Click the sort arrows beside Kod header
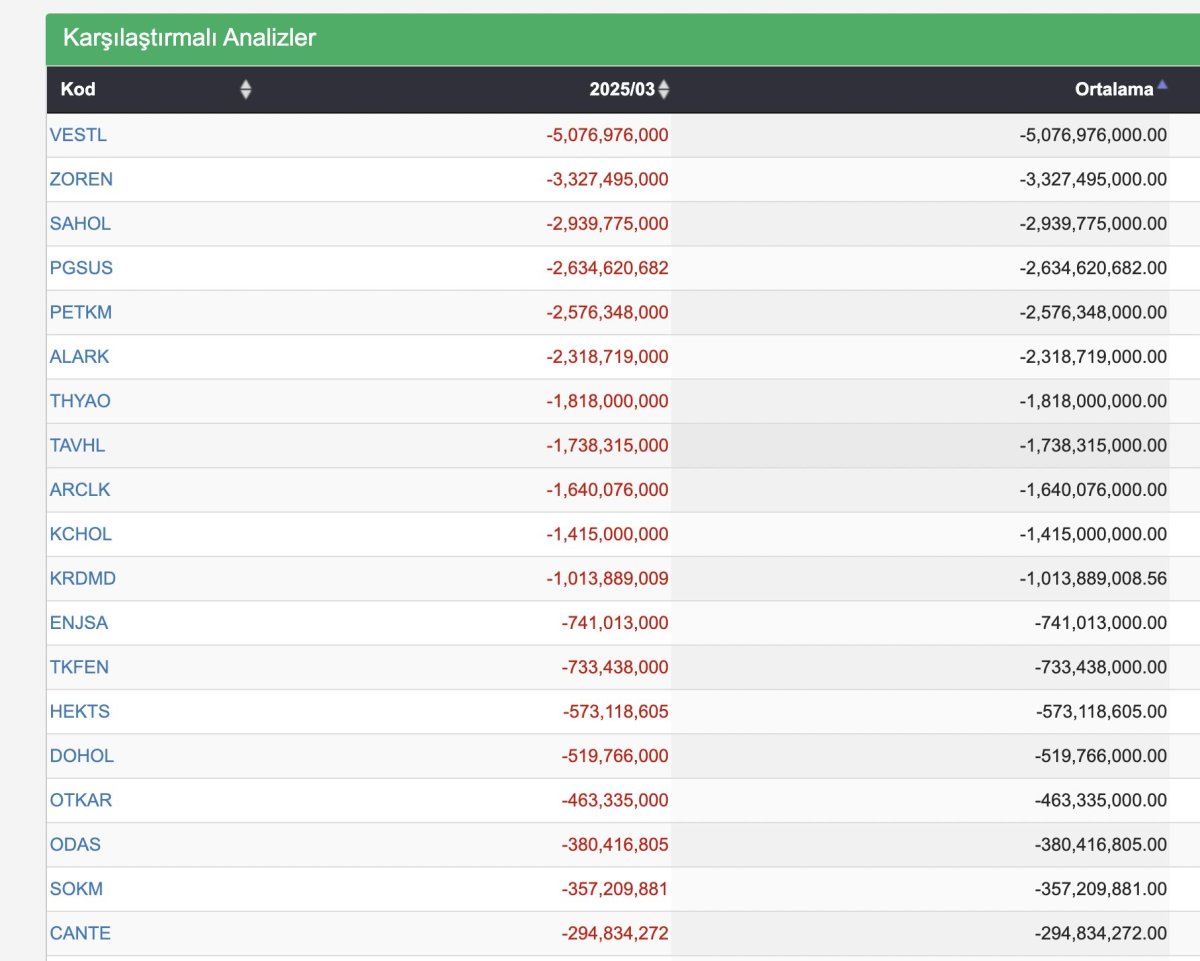Screen dimensions: 1200x961 (x=246, y=90)
